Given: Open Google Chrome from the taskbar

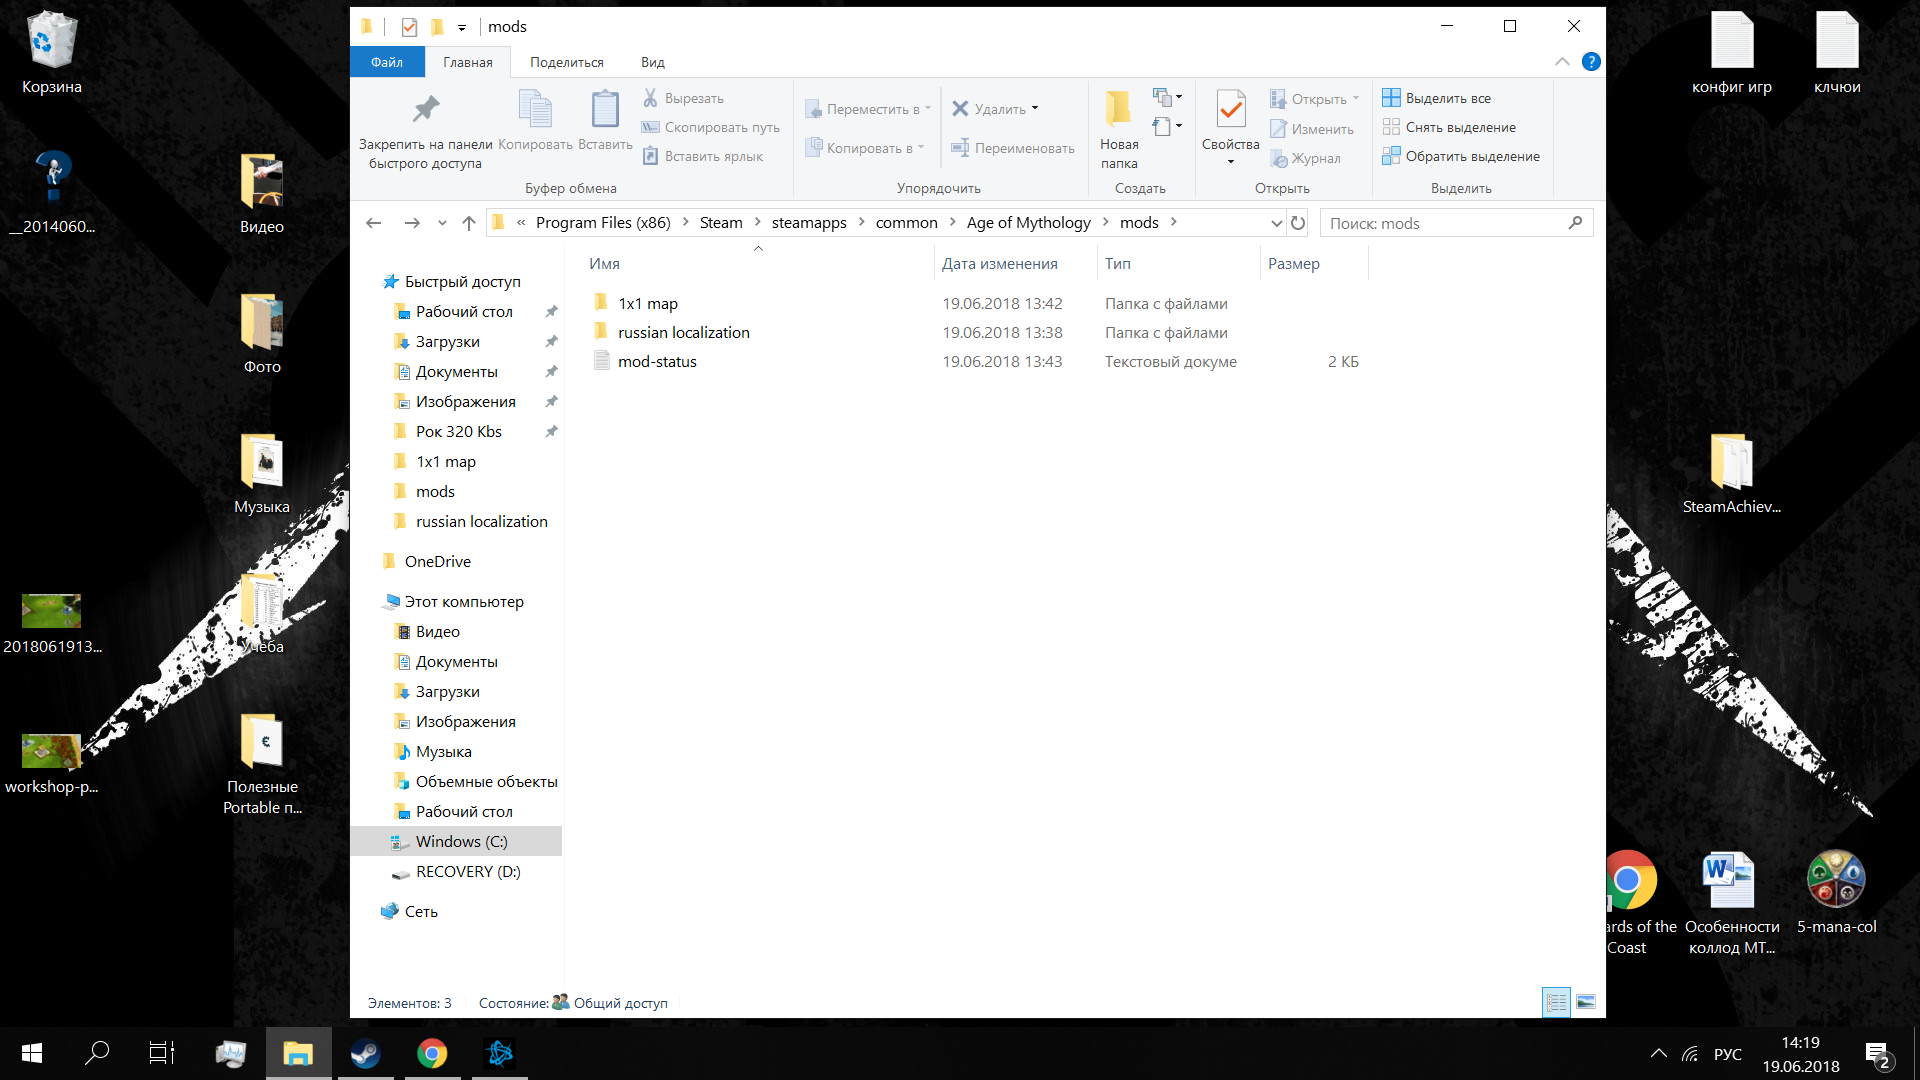Looking at the screenshot, I should tap(432, 1053).
